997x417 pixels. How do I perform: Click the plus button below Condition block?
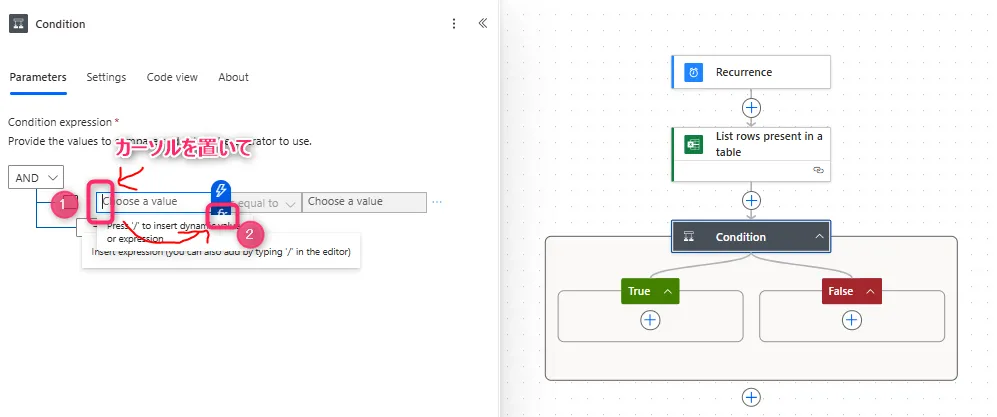pos(751,397)
